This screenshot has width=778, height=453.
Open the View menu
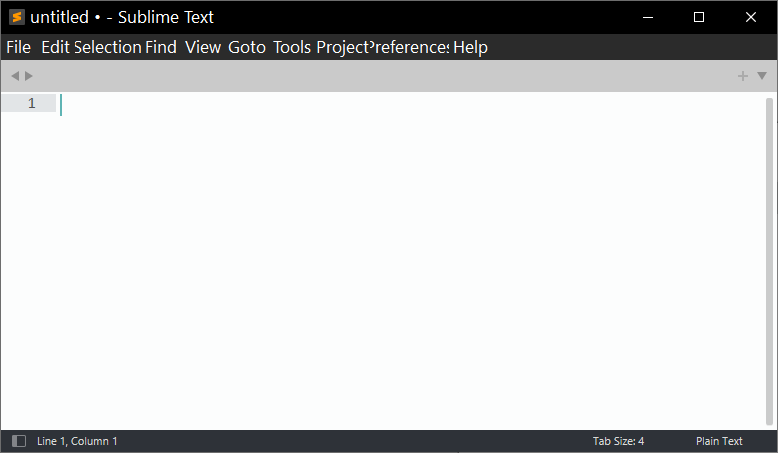pyautogui.click(x=203, y=47)
